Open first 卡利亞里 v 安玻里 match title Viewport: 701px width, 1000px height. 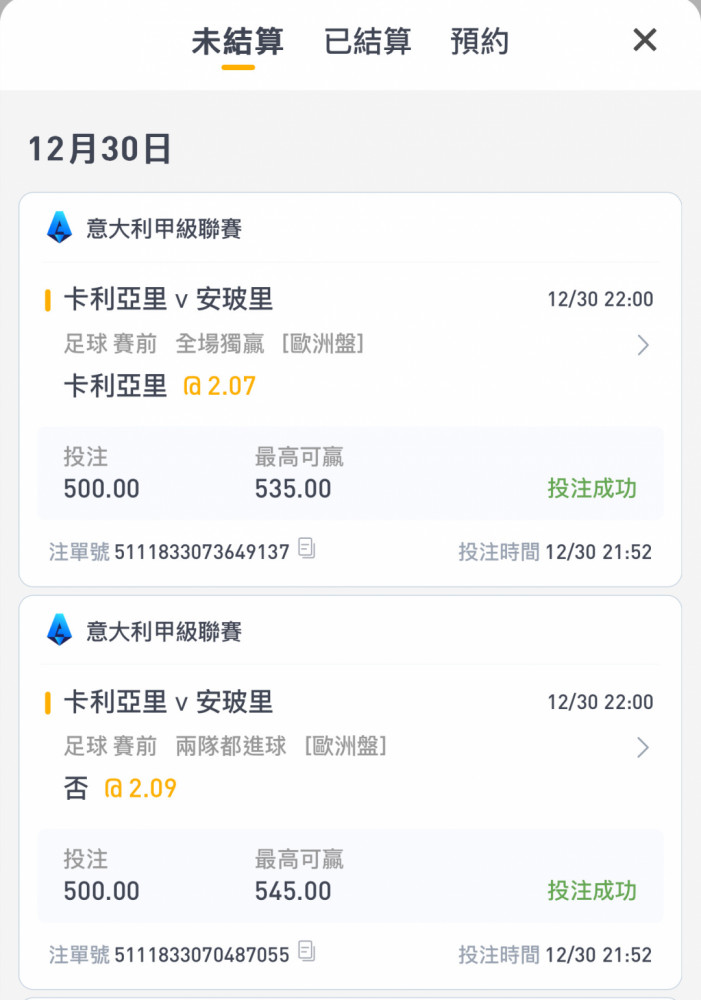[168, 299]
